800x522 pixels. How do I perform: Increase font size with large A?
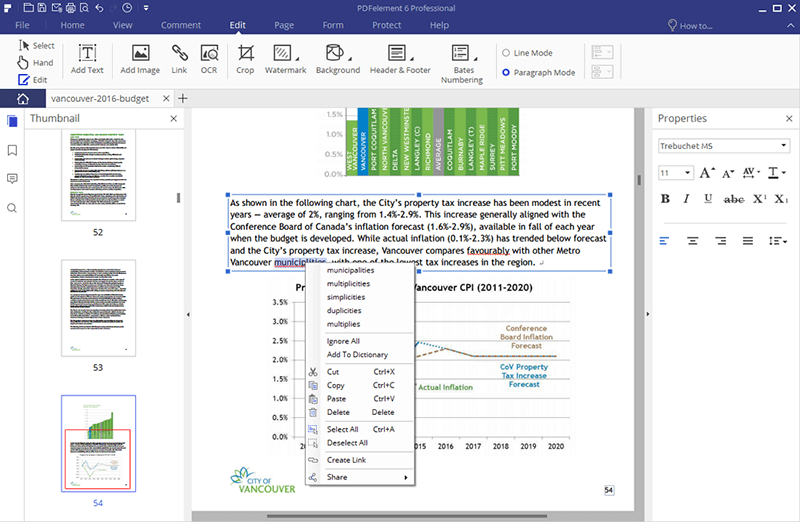(x=707, y=172)
